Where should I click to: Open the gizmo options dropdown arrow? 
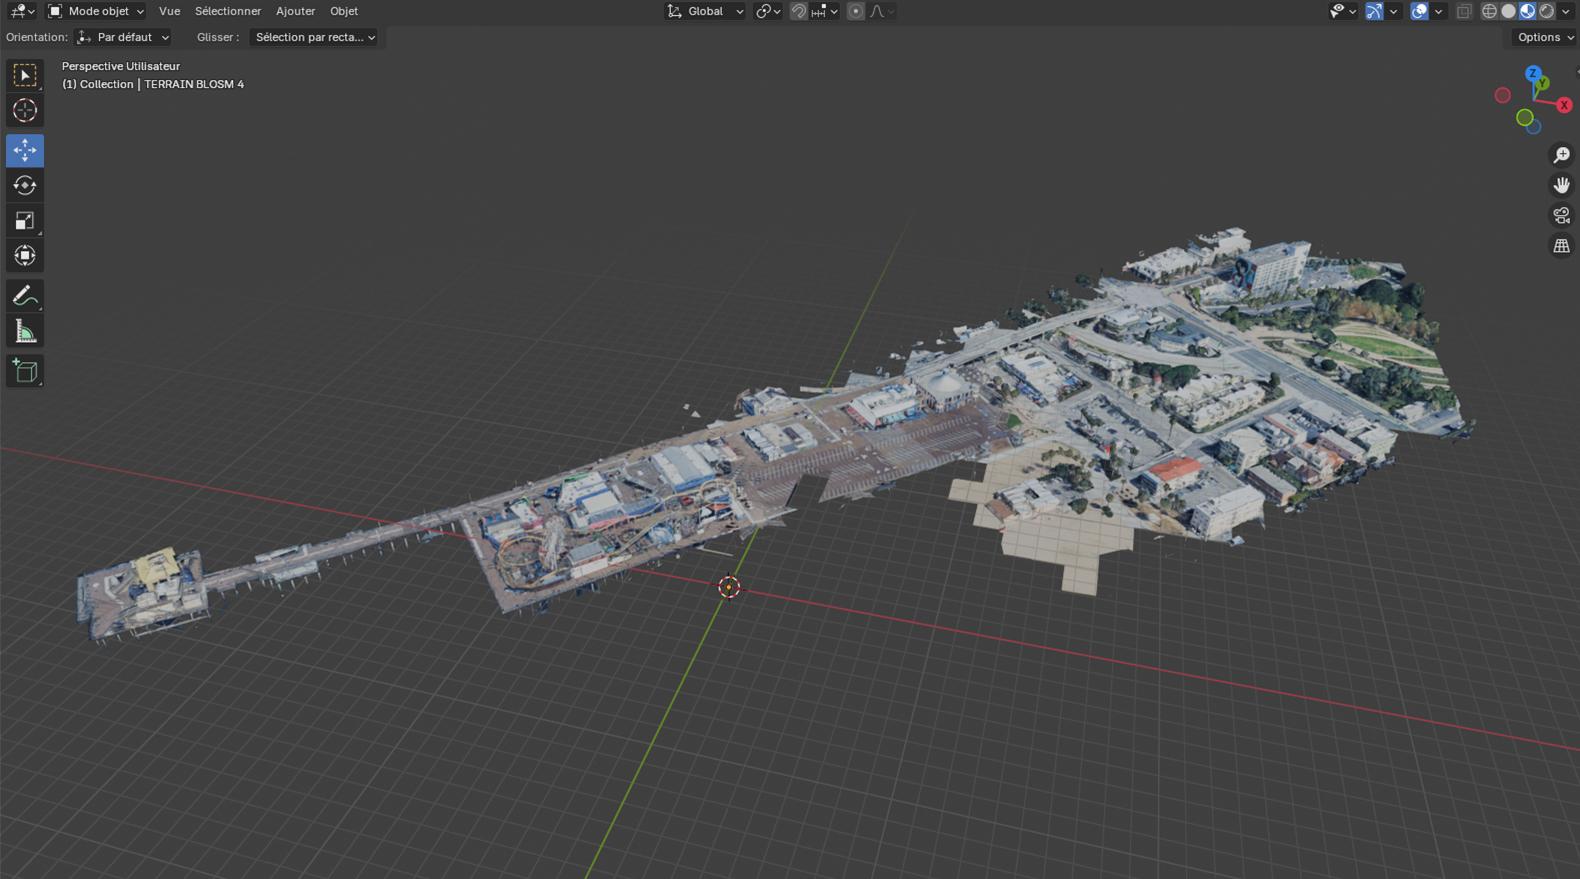1393,11
